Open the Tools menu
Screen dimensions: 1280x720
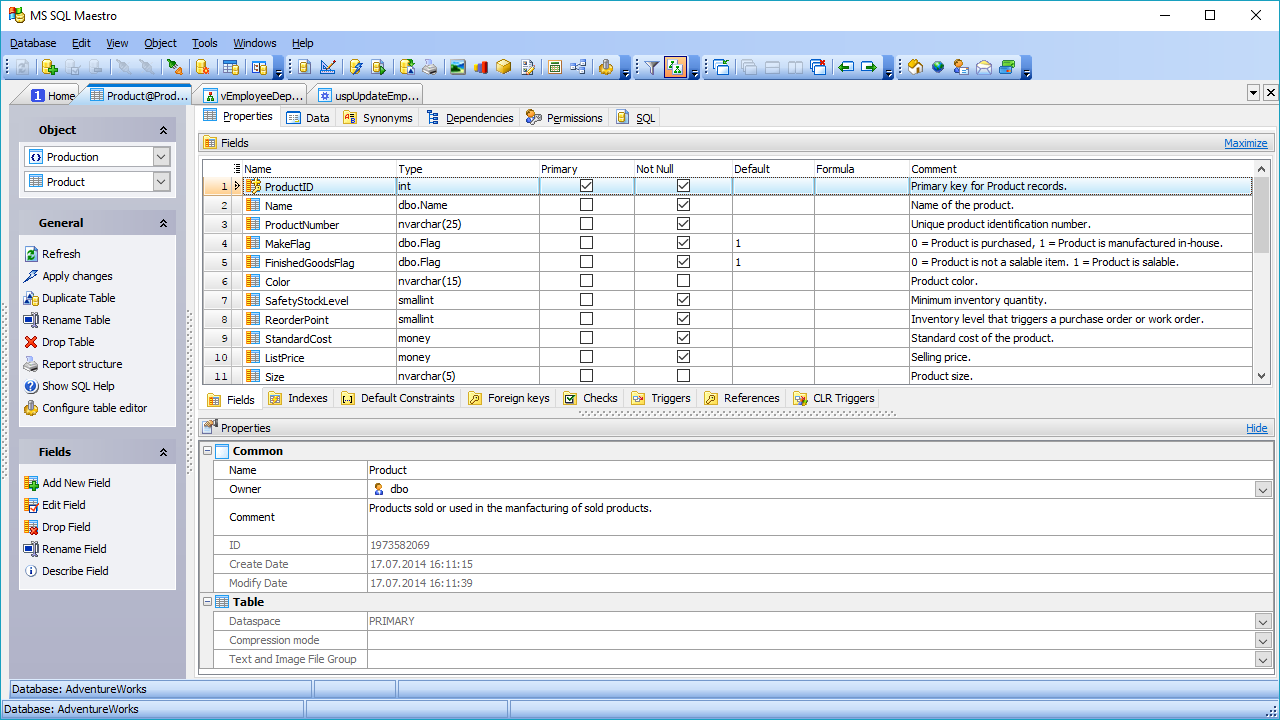coord(204,43)
